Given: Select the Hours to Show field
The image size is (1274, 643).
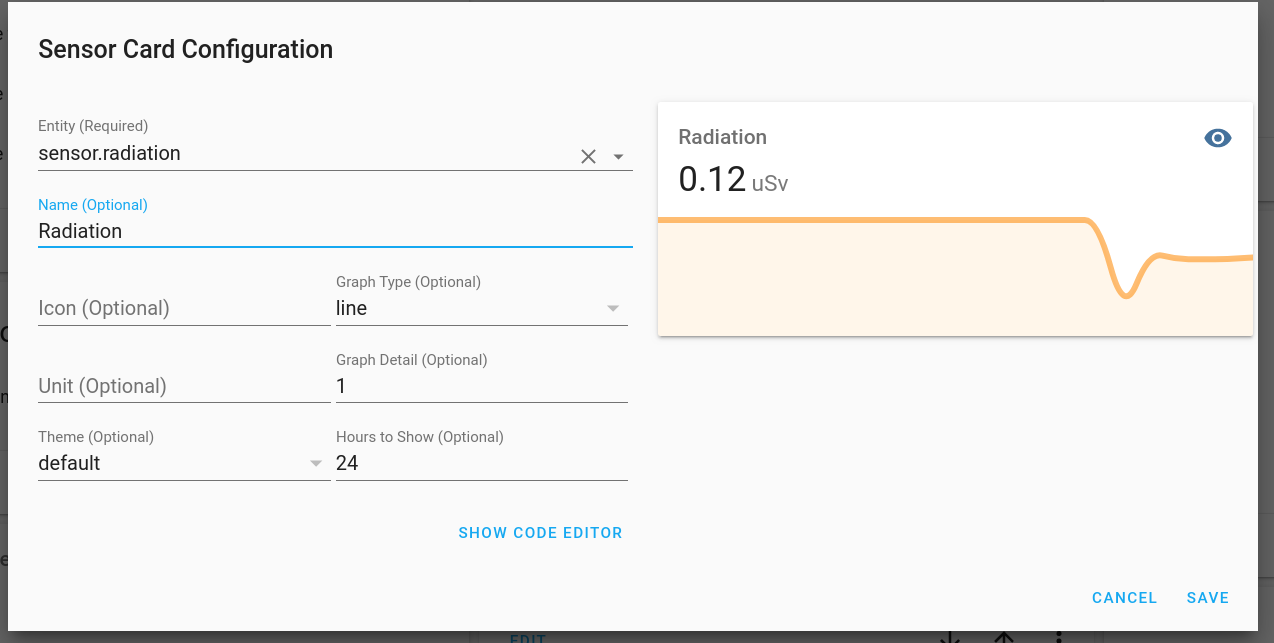Looking at the screenshot, I should click(x=481, y=463).
